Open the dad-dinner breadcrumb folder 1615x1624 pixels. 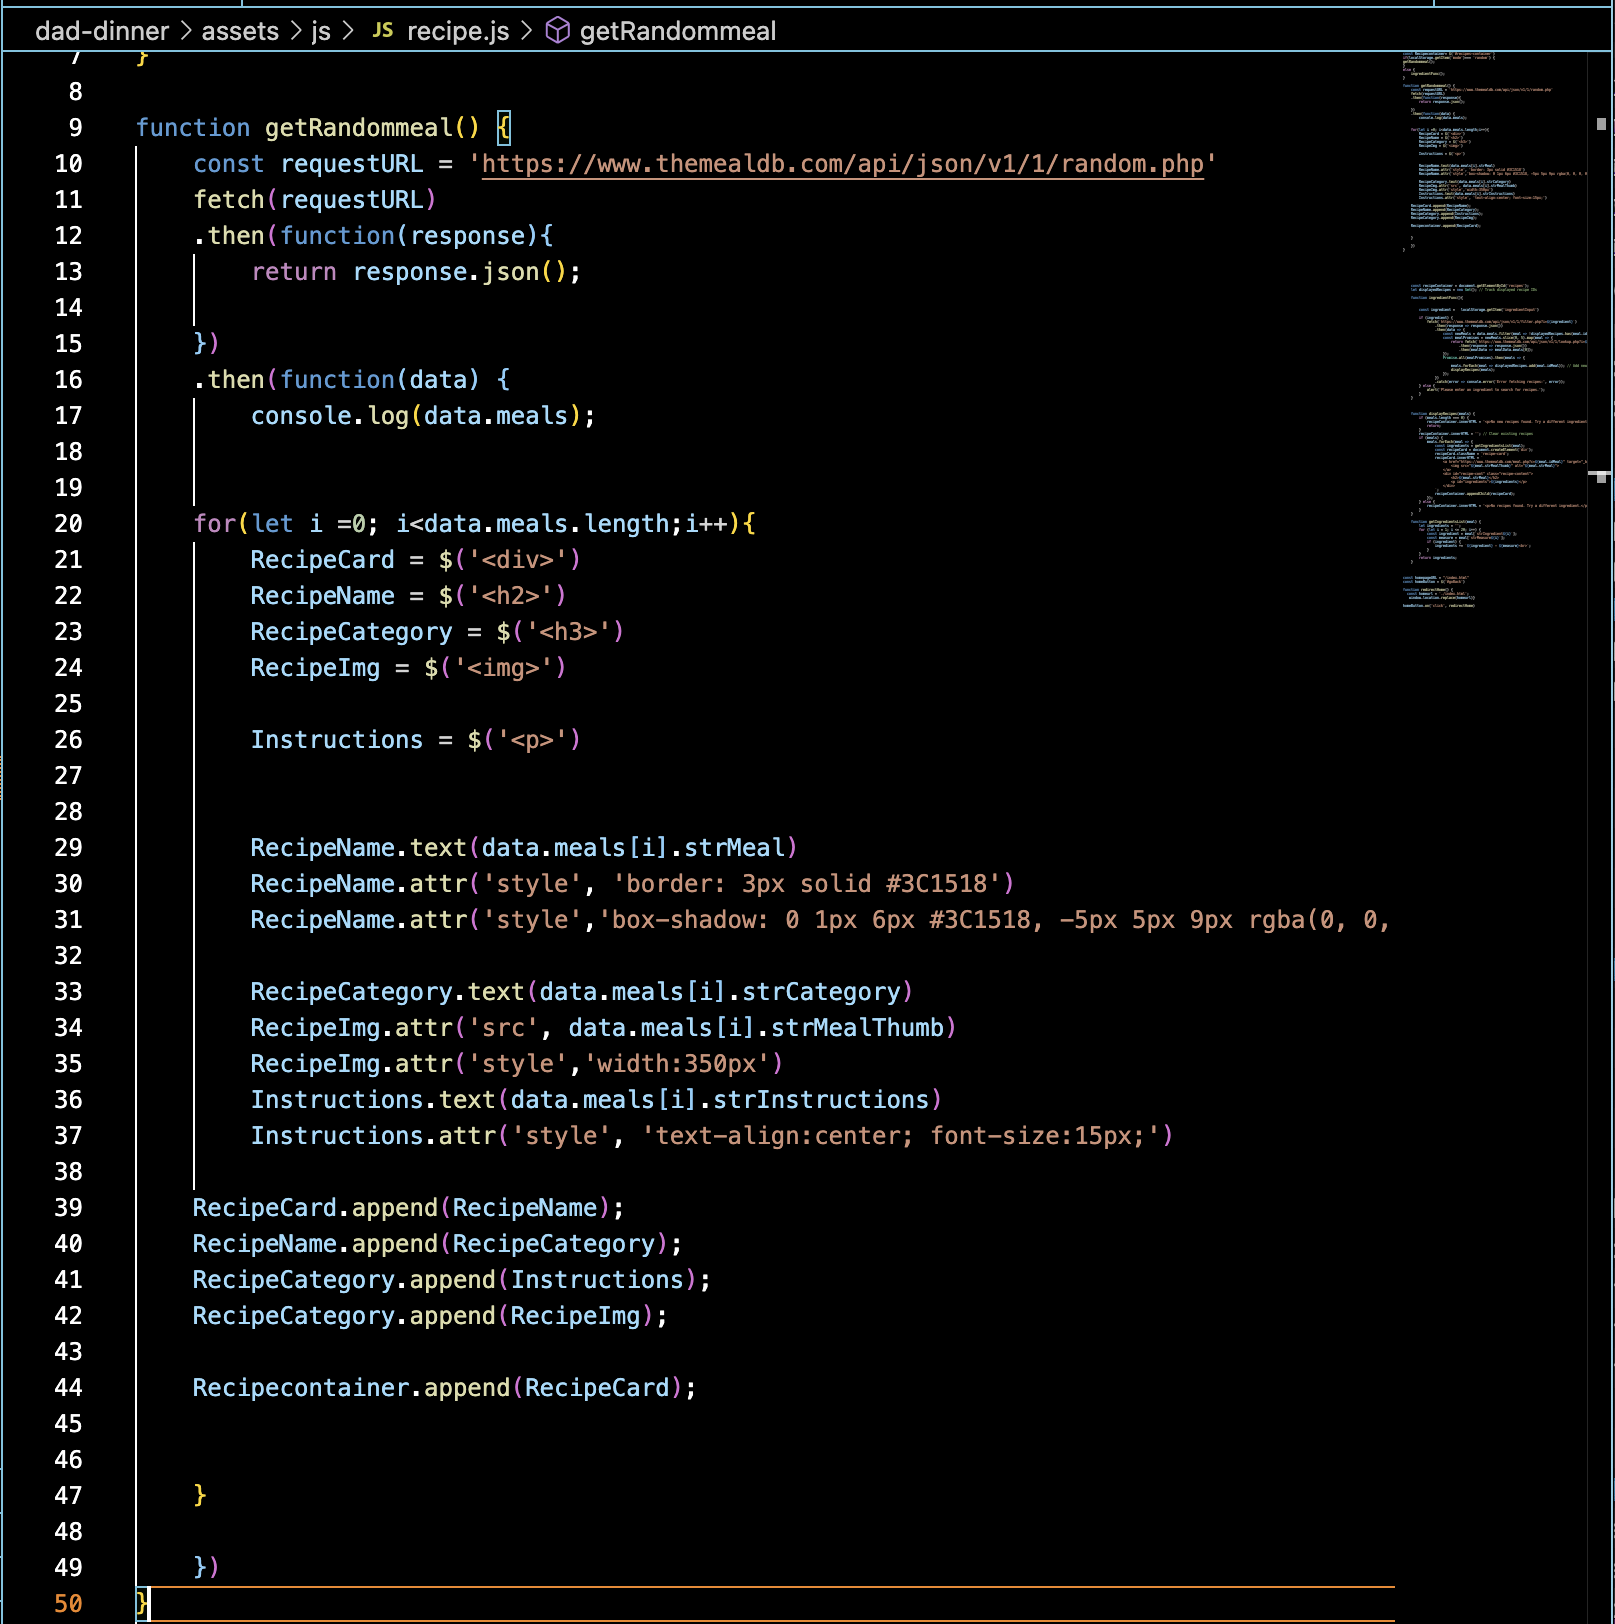[102, 31]
